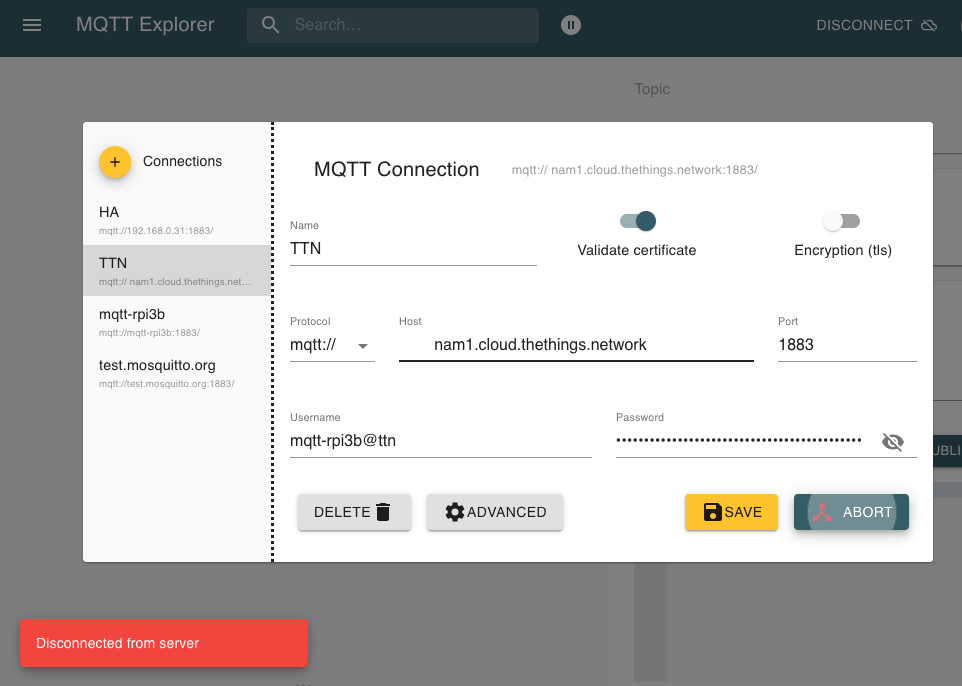Screen dimensions: 962x686
Task: Select the mqtt-rpi3b connection
Action: [177, 322]
